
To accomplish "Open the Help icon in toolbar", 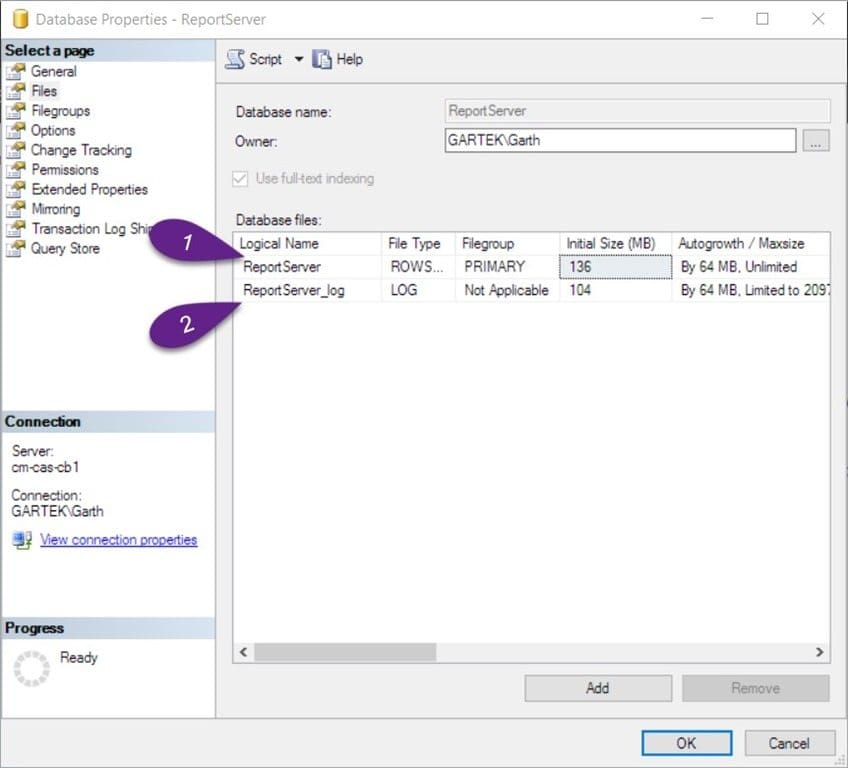I will [321, 59].
